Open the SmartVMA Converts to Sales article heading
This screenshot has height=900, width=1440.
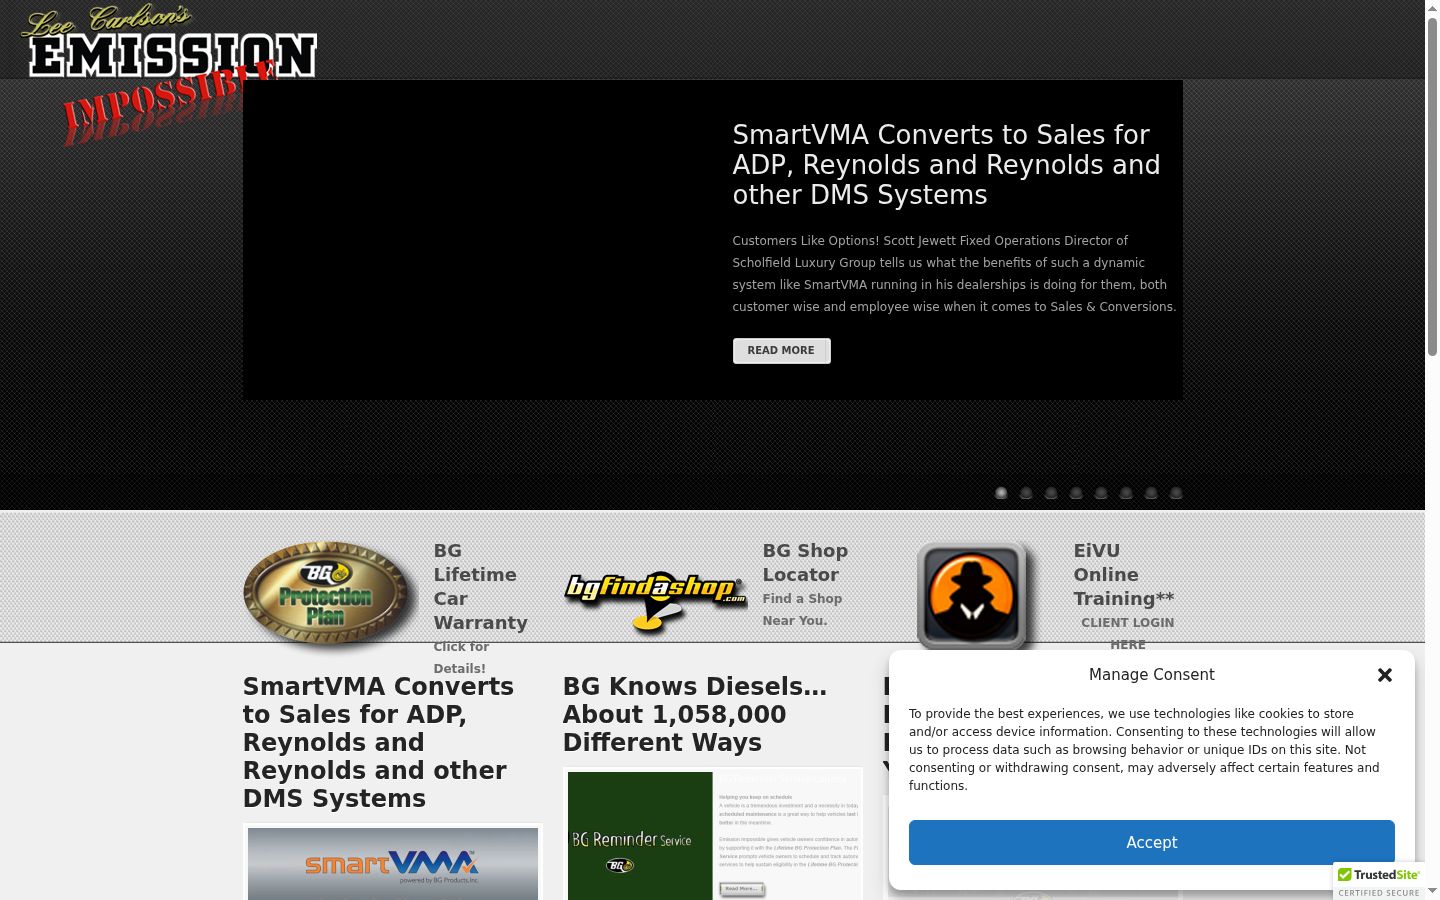(378, 742)
